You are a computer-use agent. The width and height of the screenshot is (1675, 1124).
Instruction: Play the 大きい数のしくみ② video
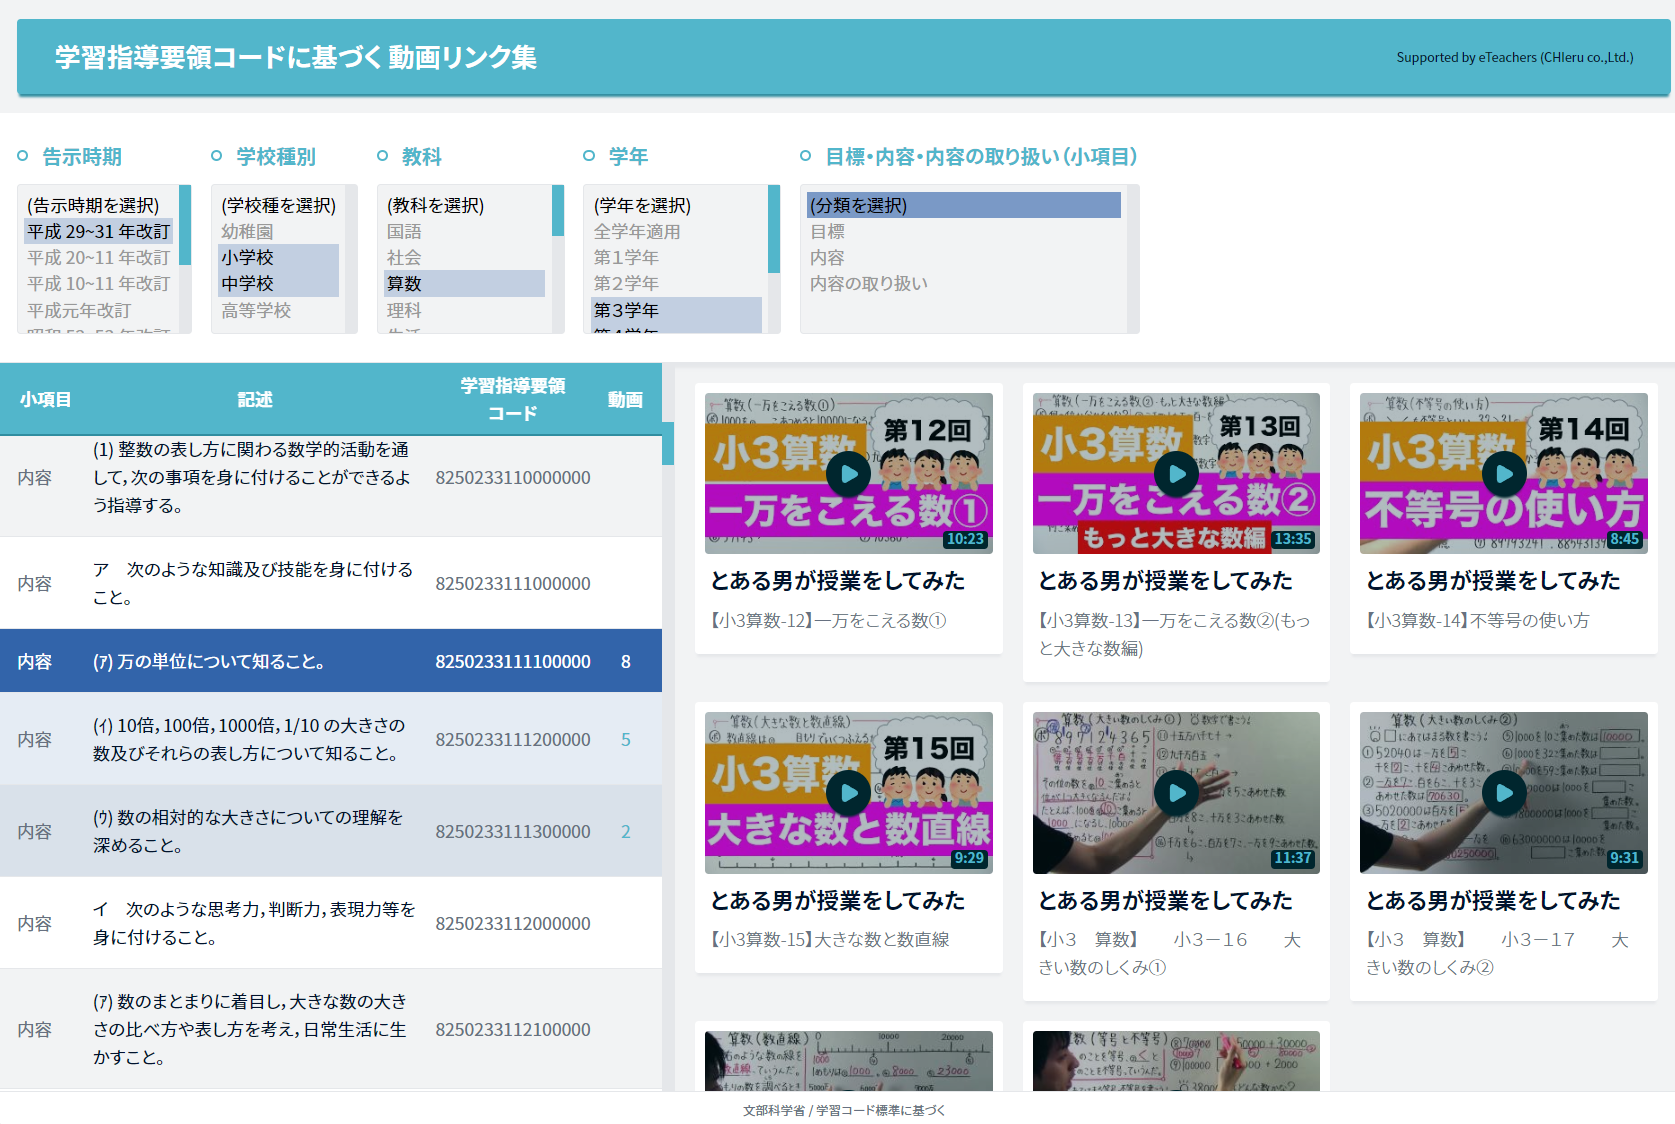point(1503,793)
